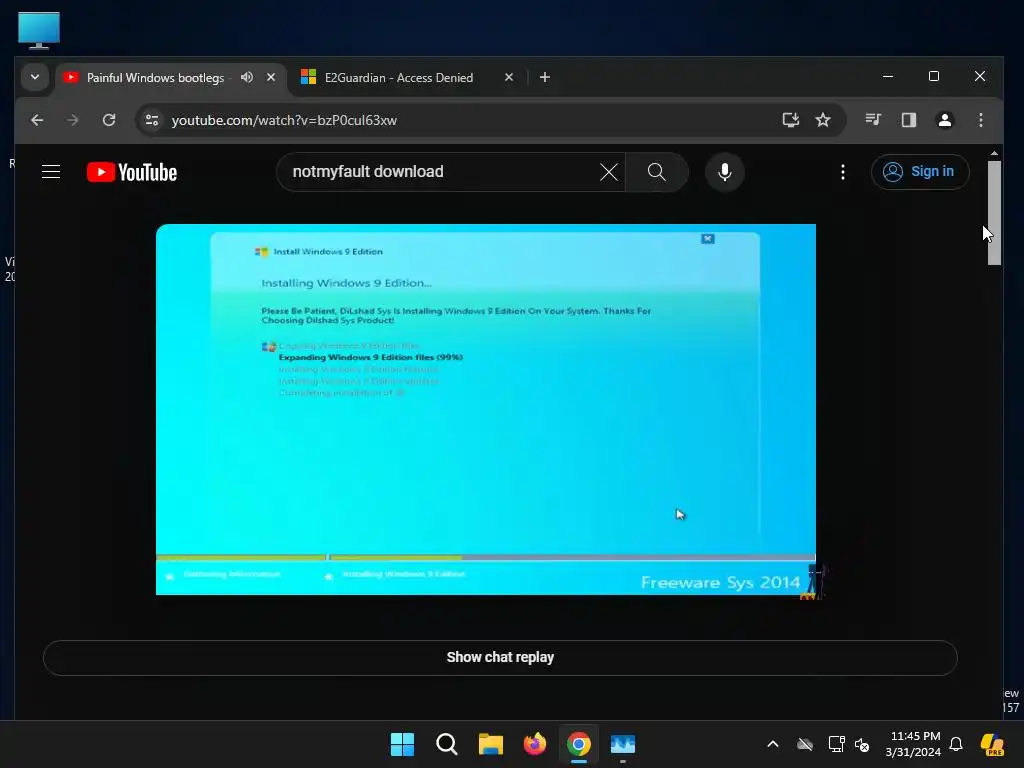Open the desktop computer icon

(x=39, y=31)
